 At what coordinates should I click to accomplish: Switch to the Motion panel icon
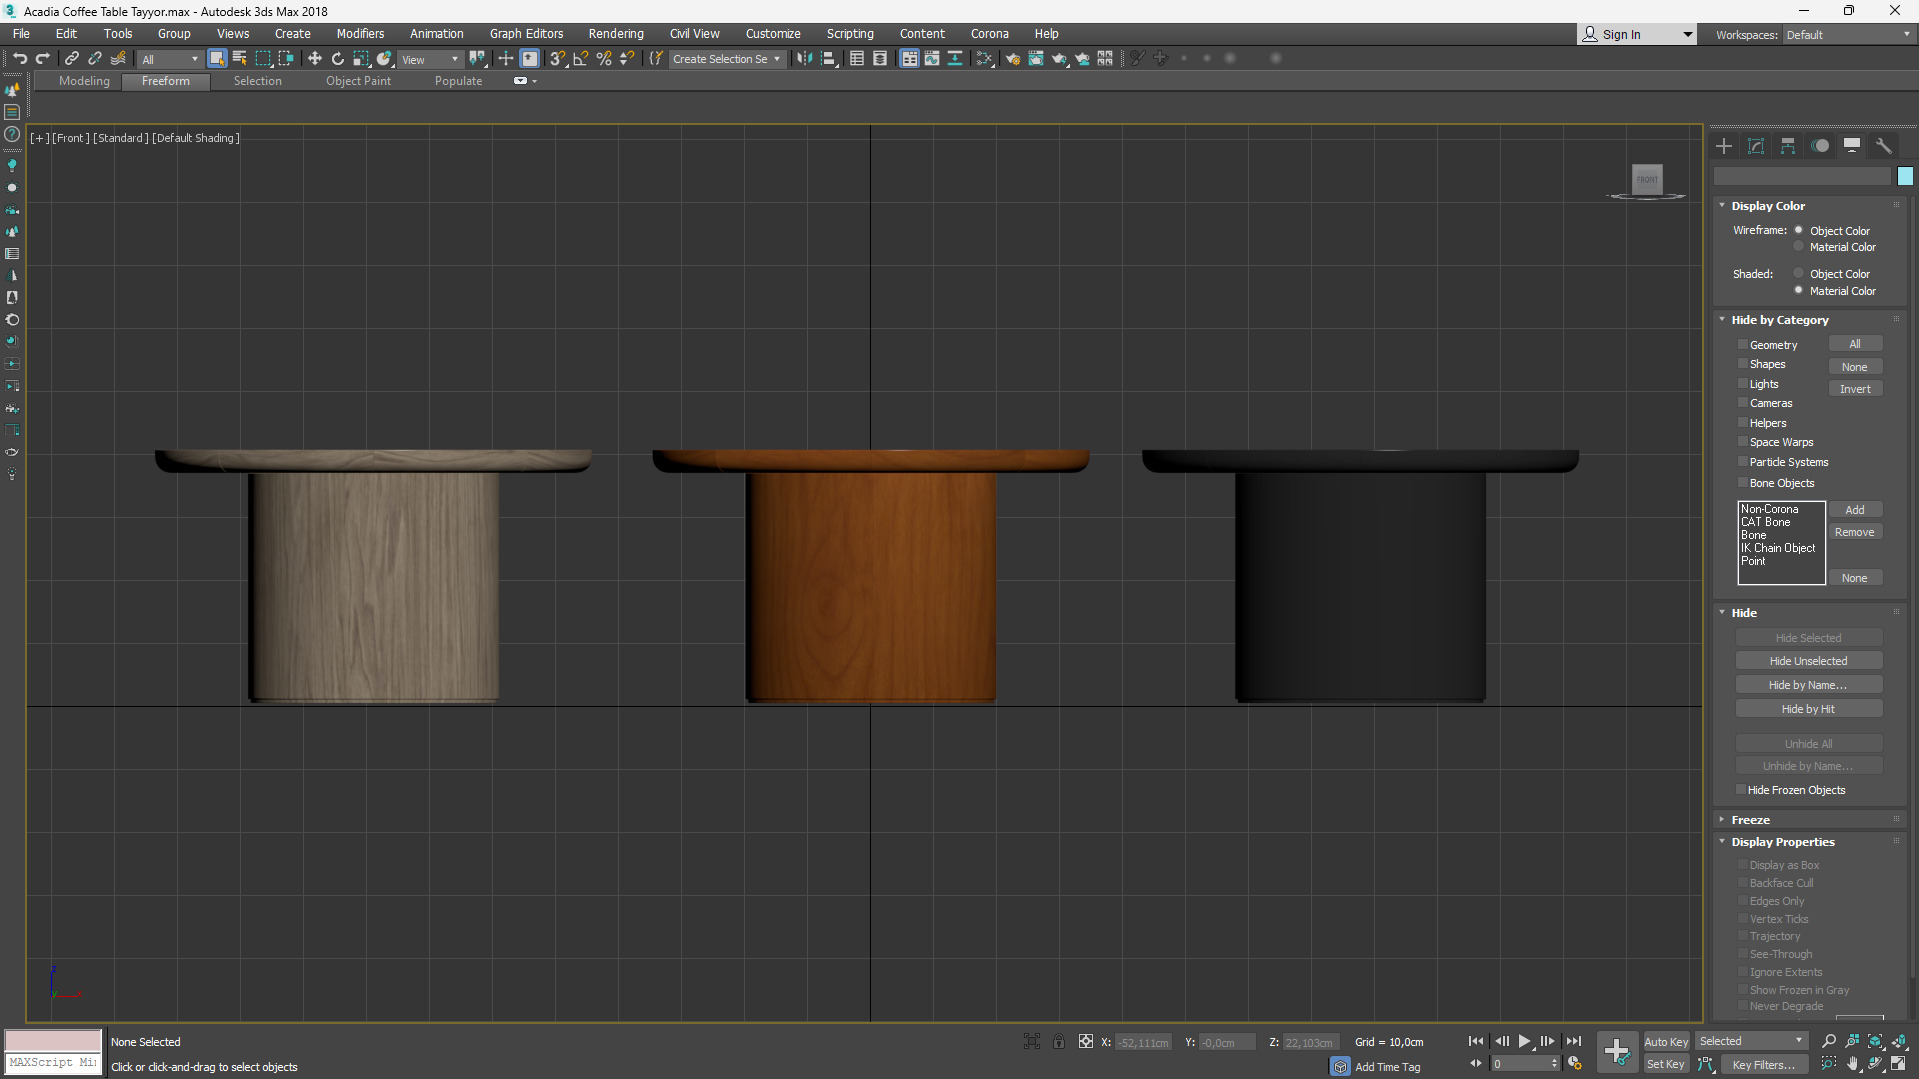pos(1820,146)
